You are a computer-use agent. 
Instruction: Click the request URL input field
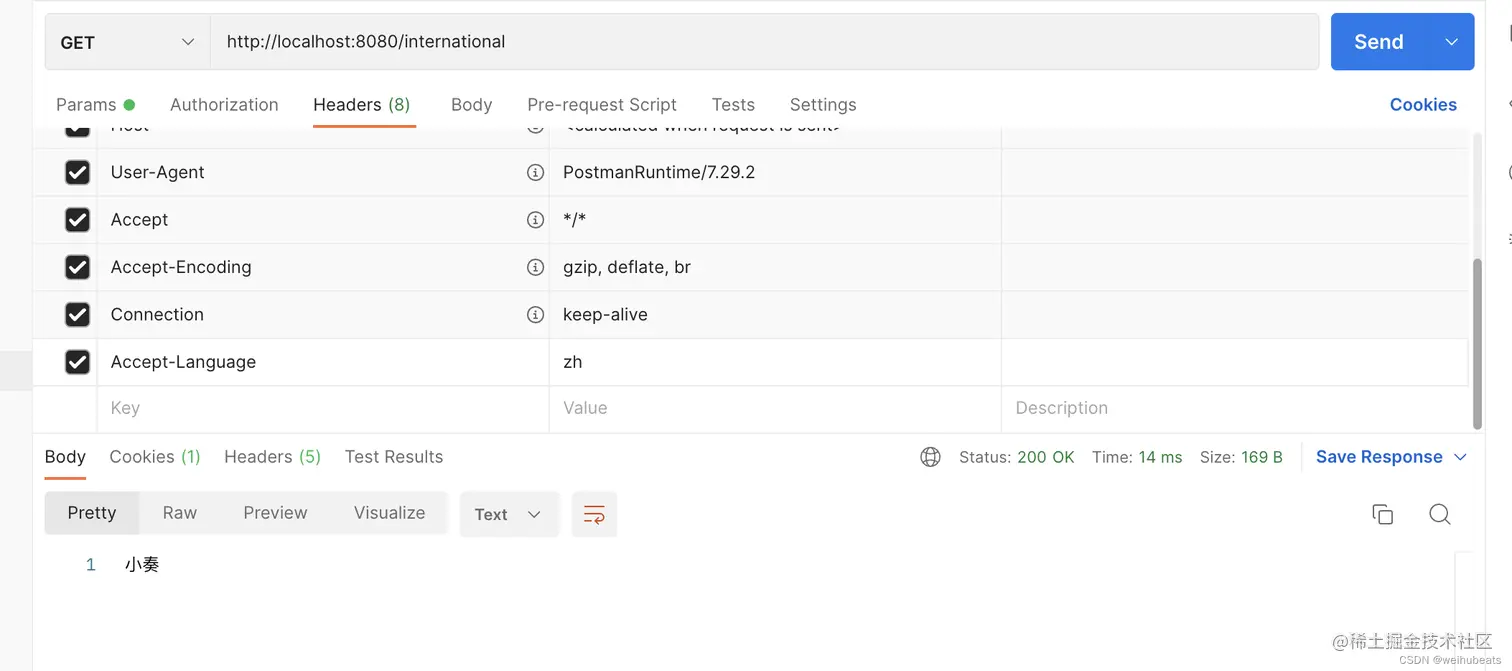pos(764,42)
